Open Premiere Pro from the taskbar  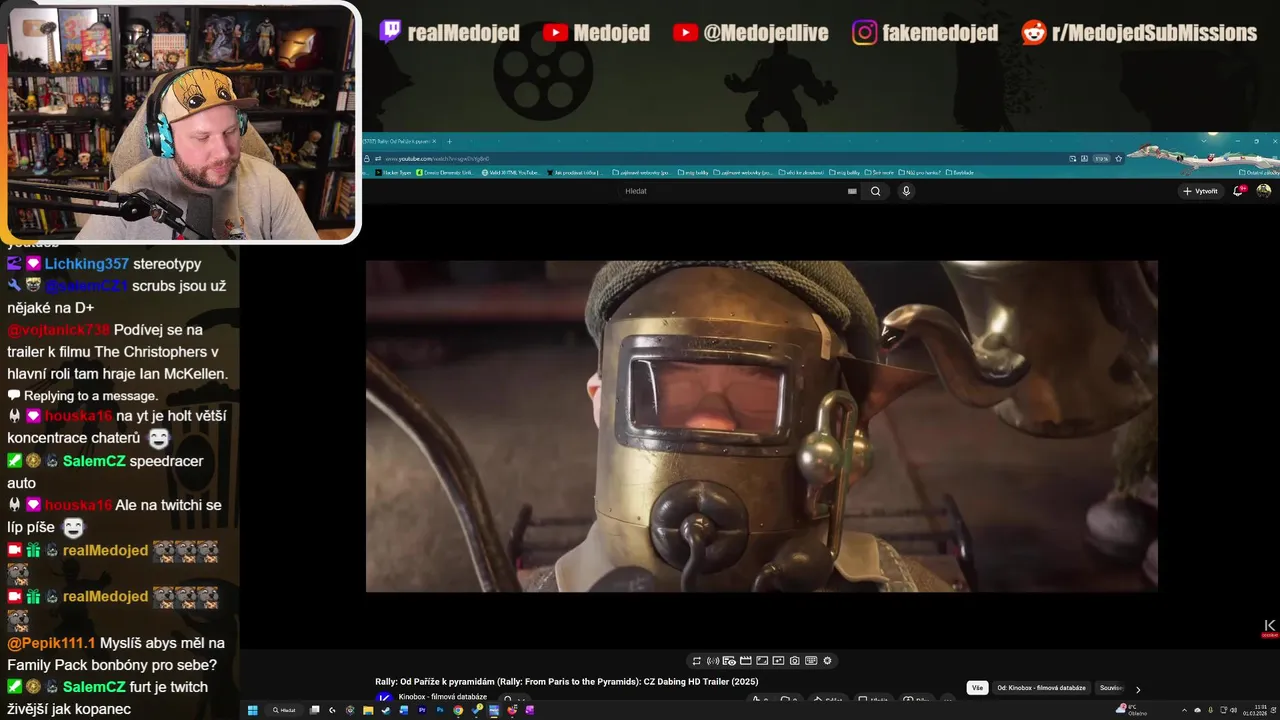[x=422, y=710]
